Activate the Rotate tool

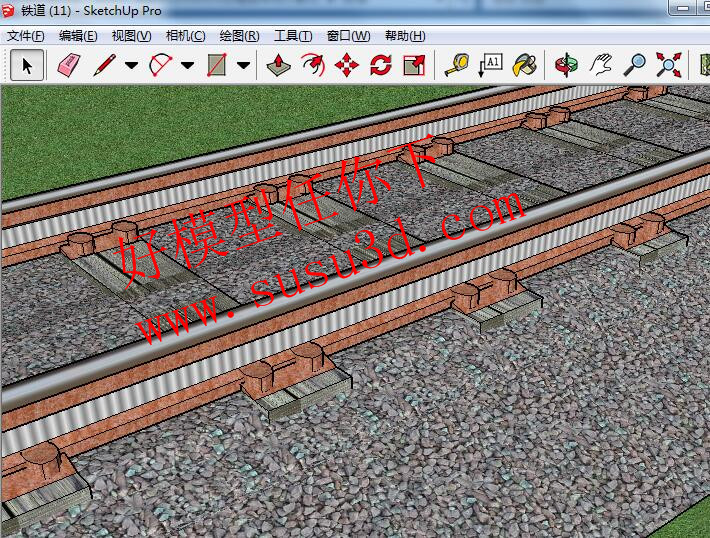381,65
